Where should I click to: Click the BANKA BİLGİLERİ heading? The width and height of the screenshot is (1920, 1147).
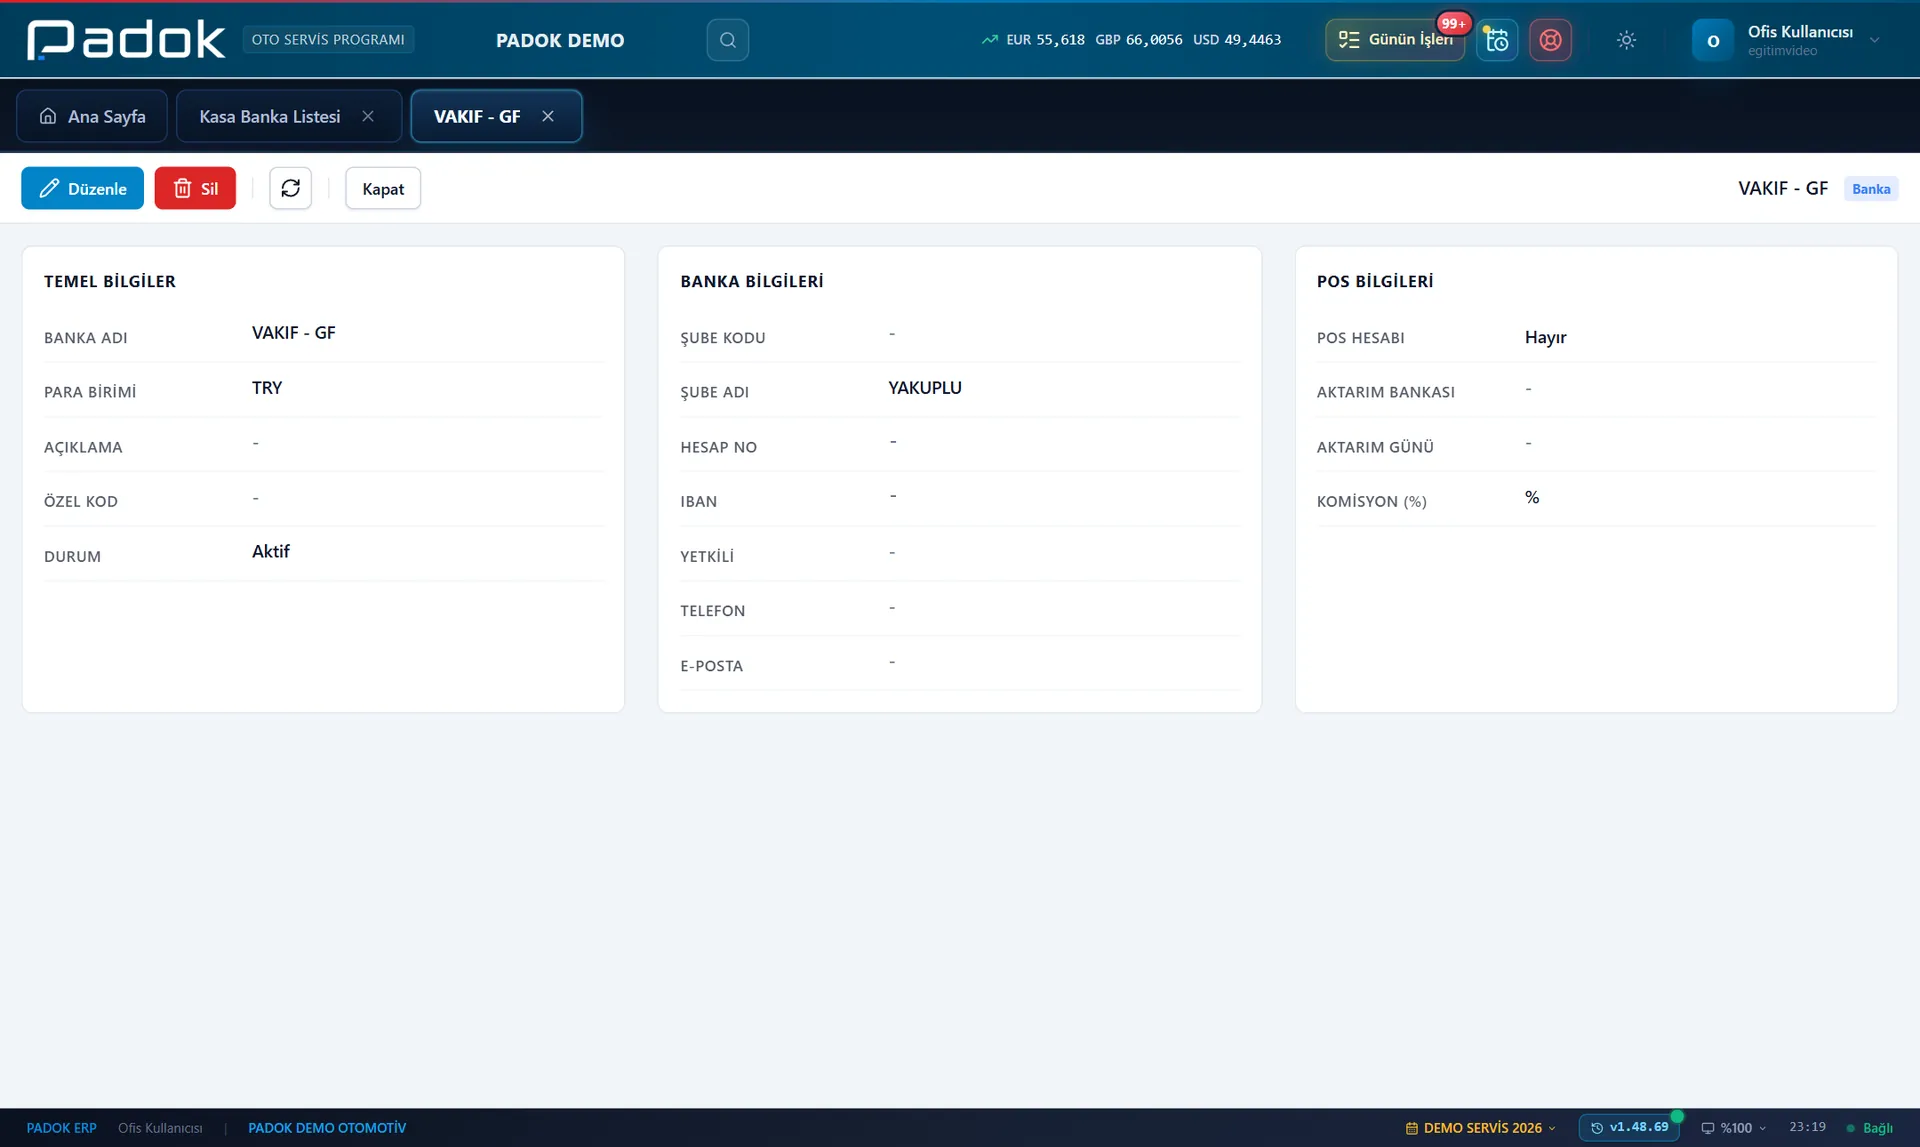pyautogui.click(x=752, y=281)
